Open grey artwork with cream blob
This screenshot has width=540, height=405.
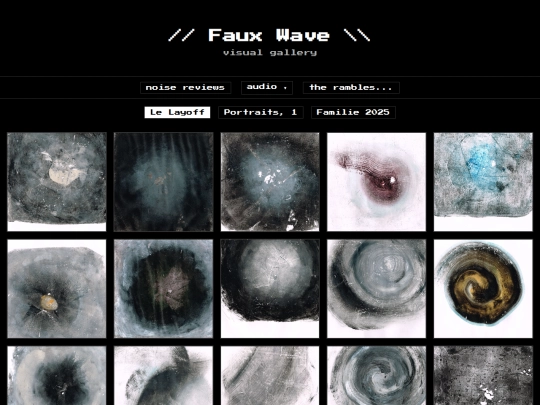[x=57, y=182]
